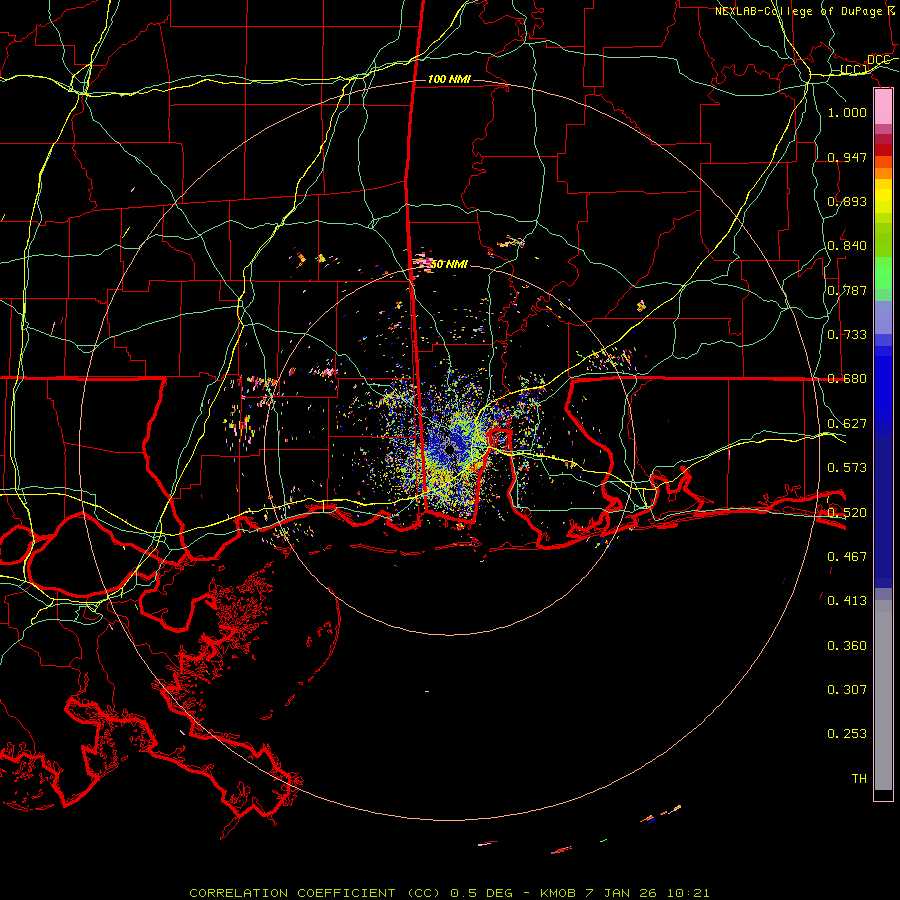Select the 0.627 legend value
This screenshot has height=900, width=900.
click(x=847, y=424)
